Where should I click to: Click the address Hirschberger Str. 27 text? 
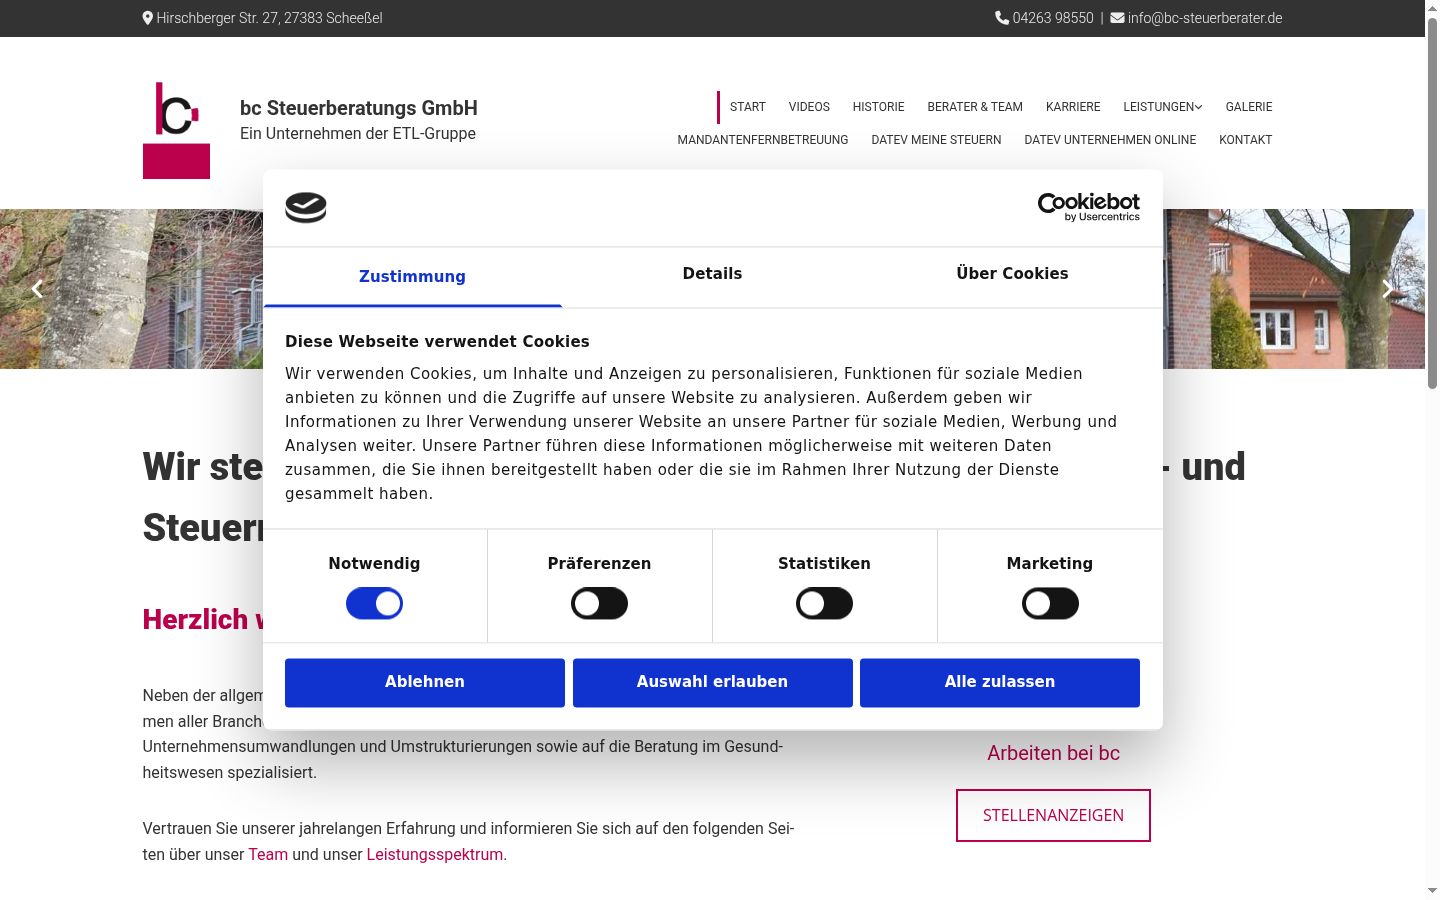click(269, 18)
